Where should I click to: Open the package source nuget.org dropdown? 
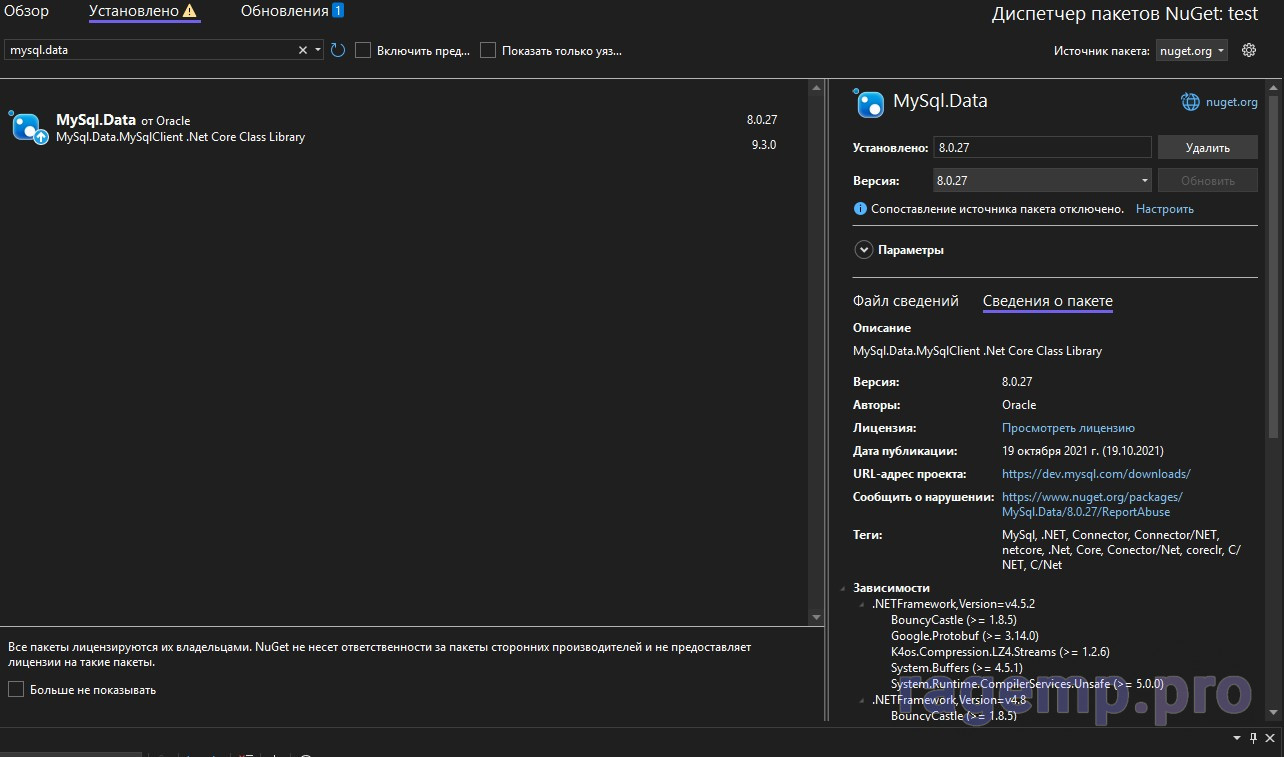1192,51
